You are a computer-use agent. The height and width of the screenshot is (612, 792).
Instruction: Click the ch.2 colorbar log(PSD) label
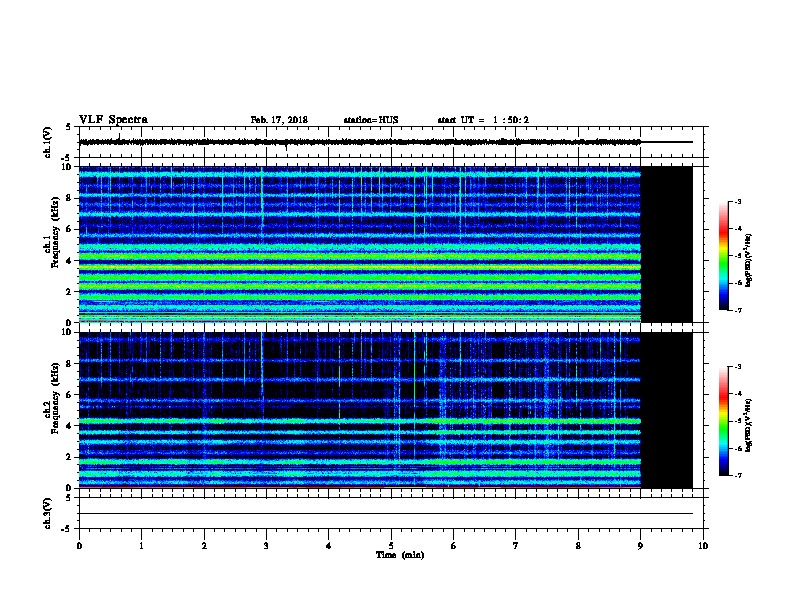(749, 425)
